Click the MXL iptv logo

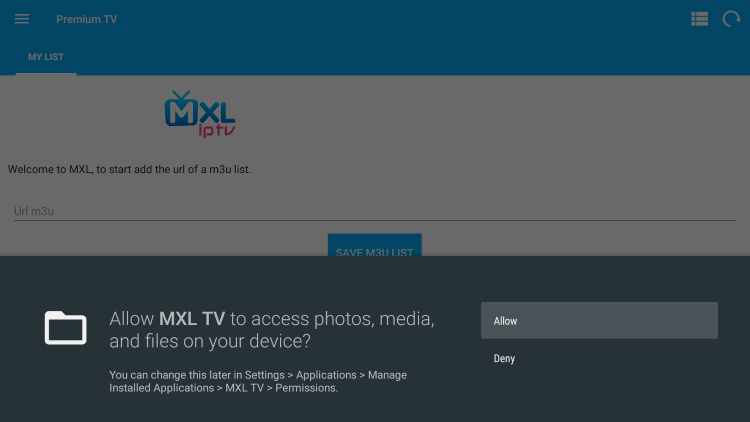tap(200, 114)
